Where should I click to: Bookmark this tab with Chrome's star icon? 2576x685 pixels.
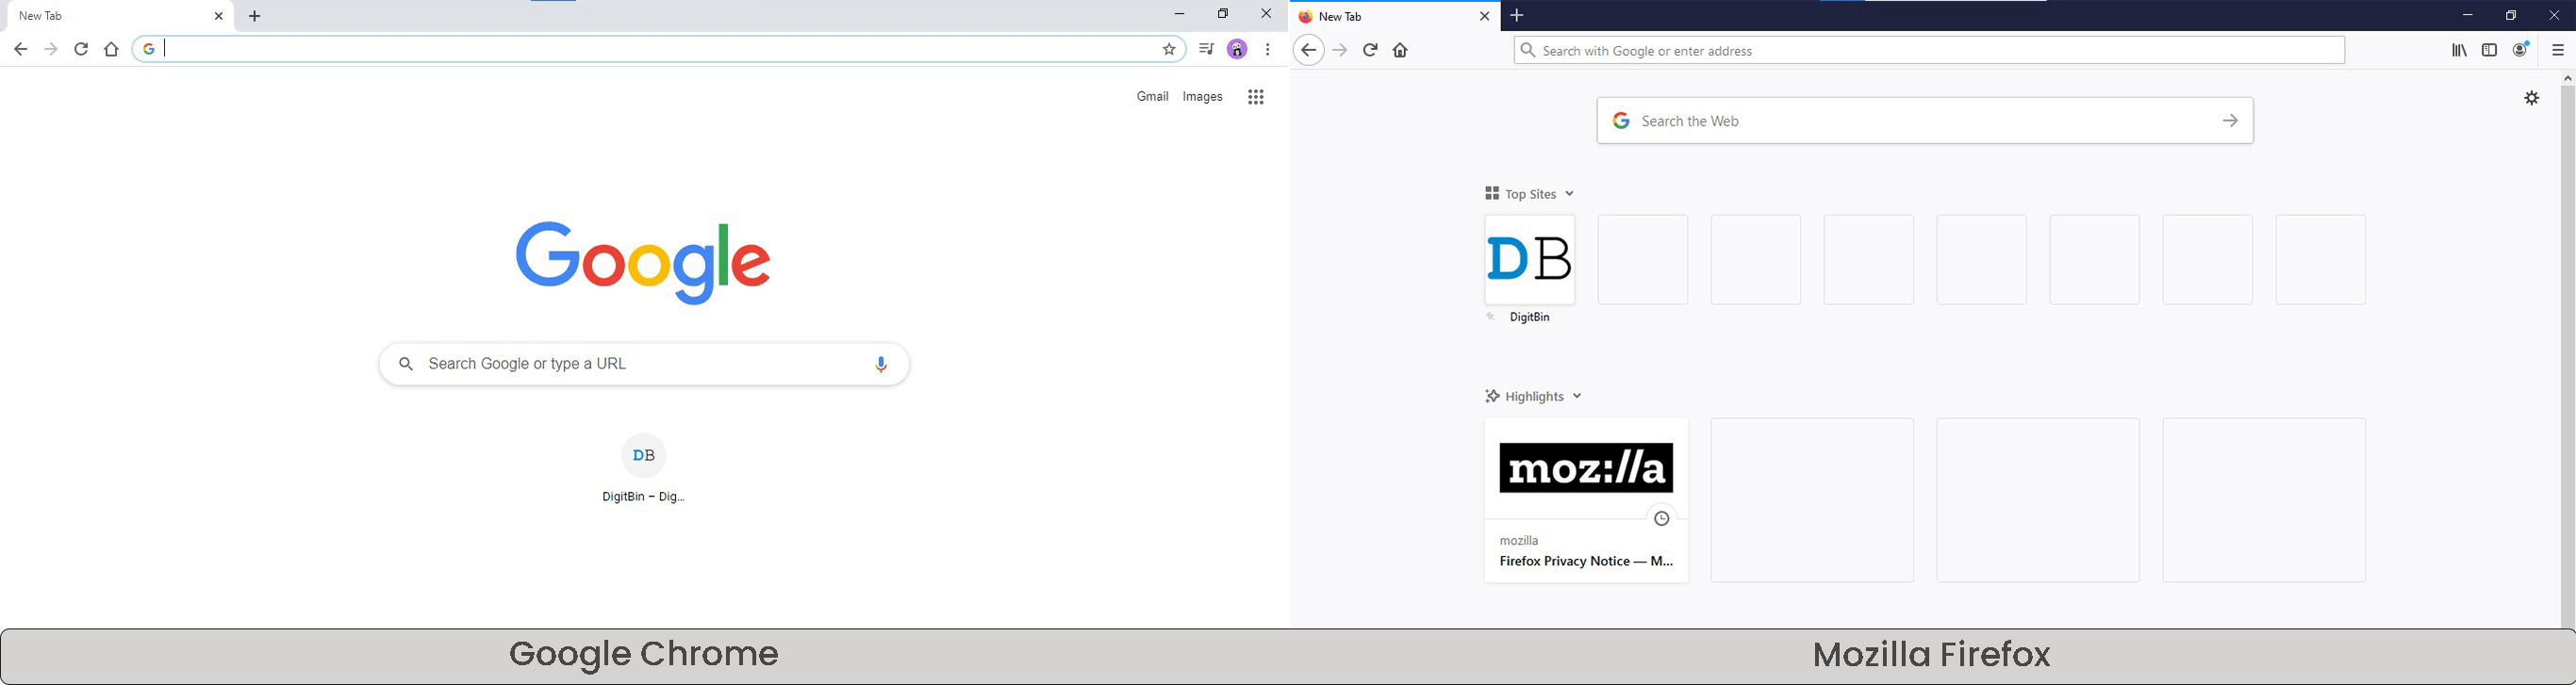pos(1169,49)
